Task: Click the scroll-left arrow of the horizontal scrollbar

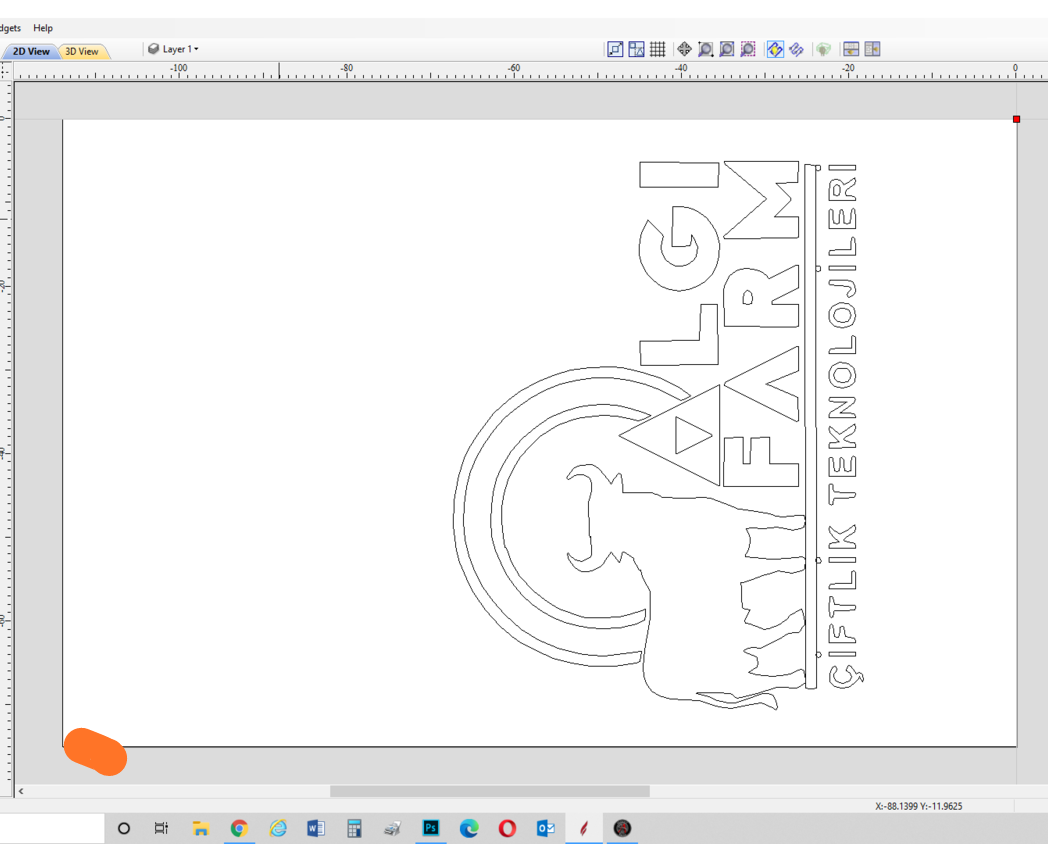Action: 21,791
